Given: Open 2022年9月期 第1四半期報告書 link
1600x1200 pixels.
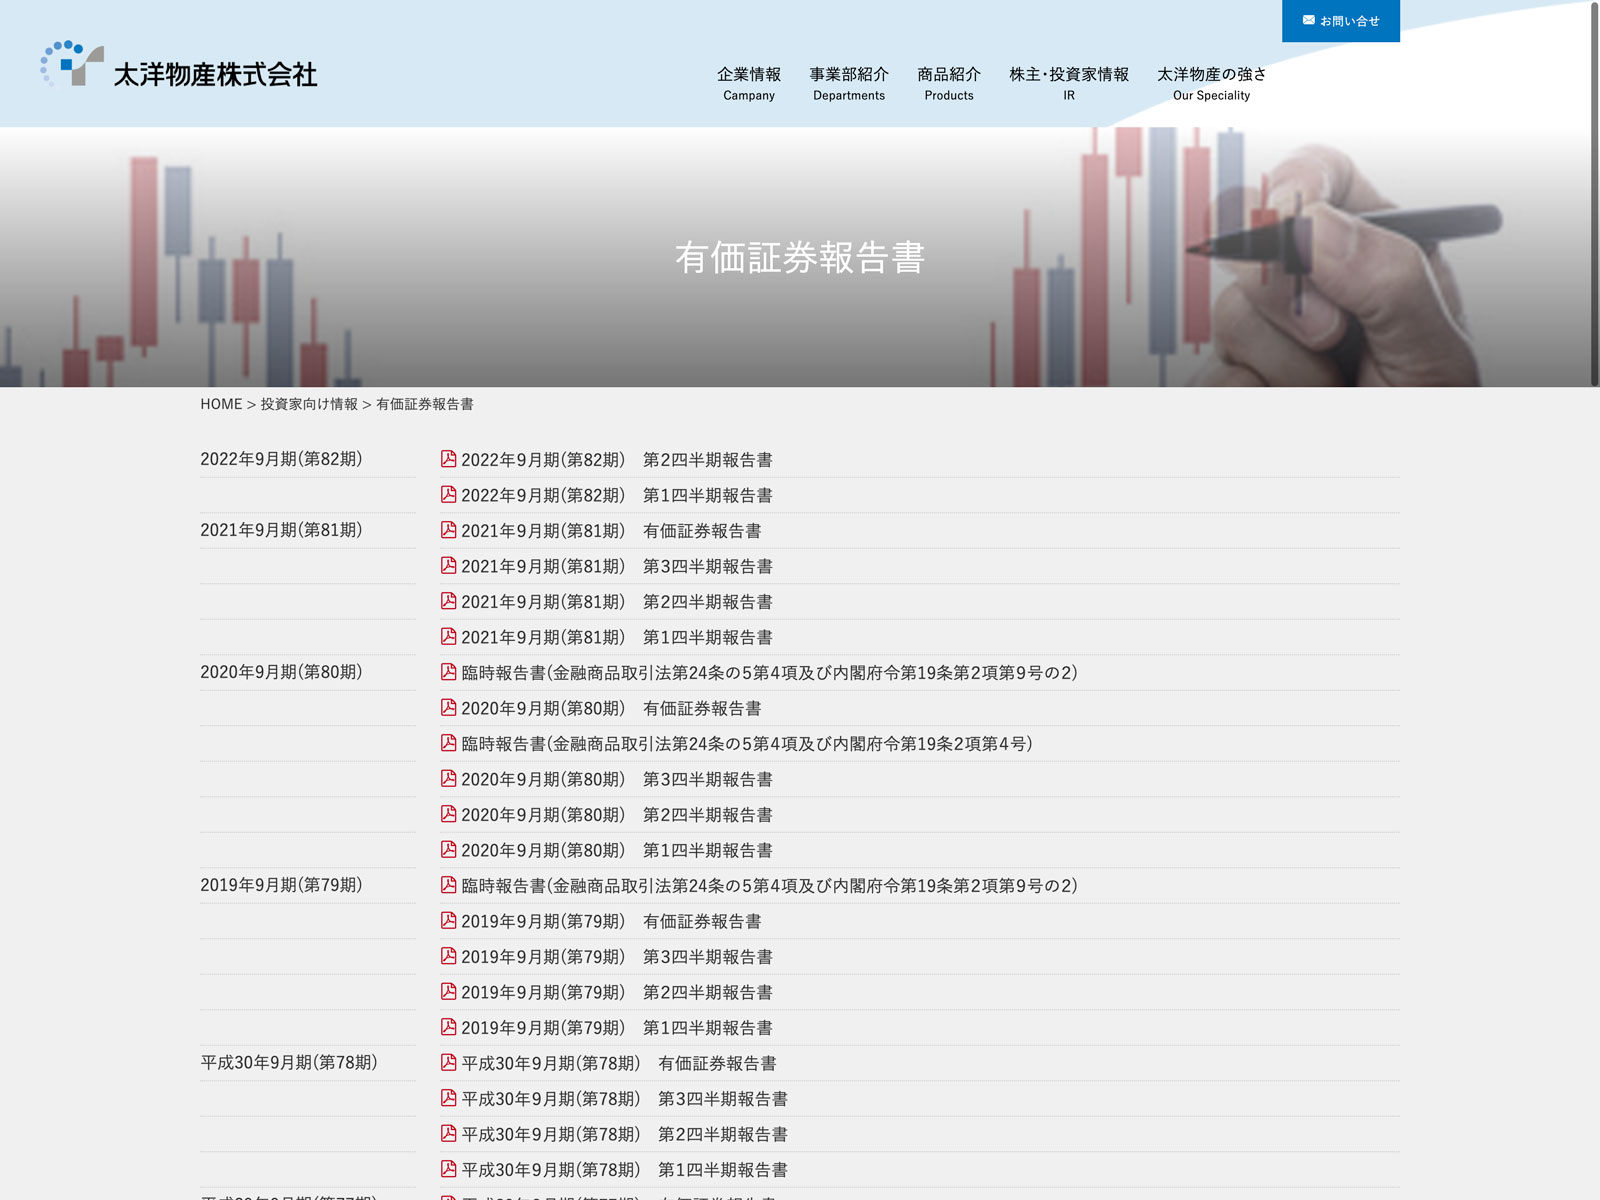Looking at the screenshot, I should 616,495.
